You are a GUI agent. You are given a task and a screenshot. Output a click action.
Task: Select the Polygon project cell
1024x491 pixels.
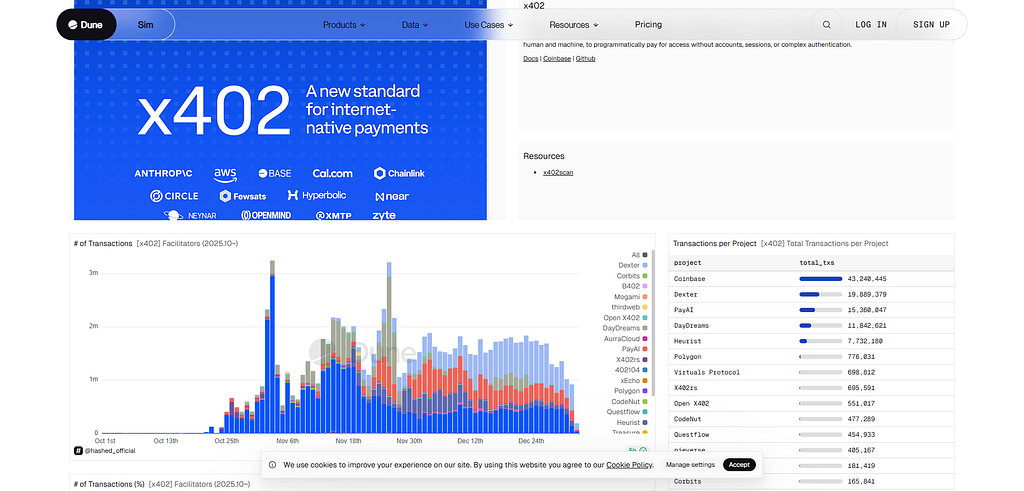pyautogui.click(x=688, y=357)
